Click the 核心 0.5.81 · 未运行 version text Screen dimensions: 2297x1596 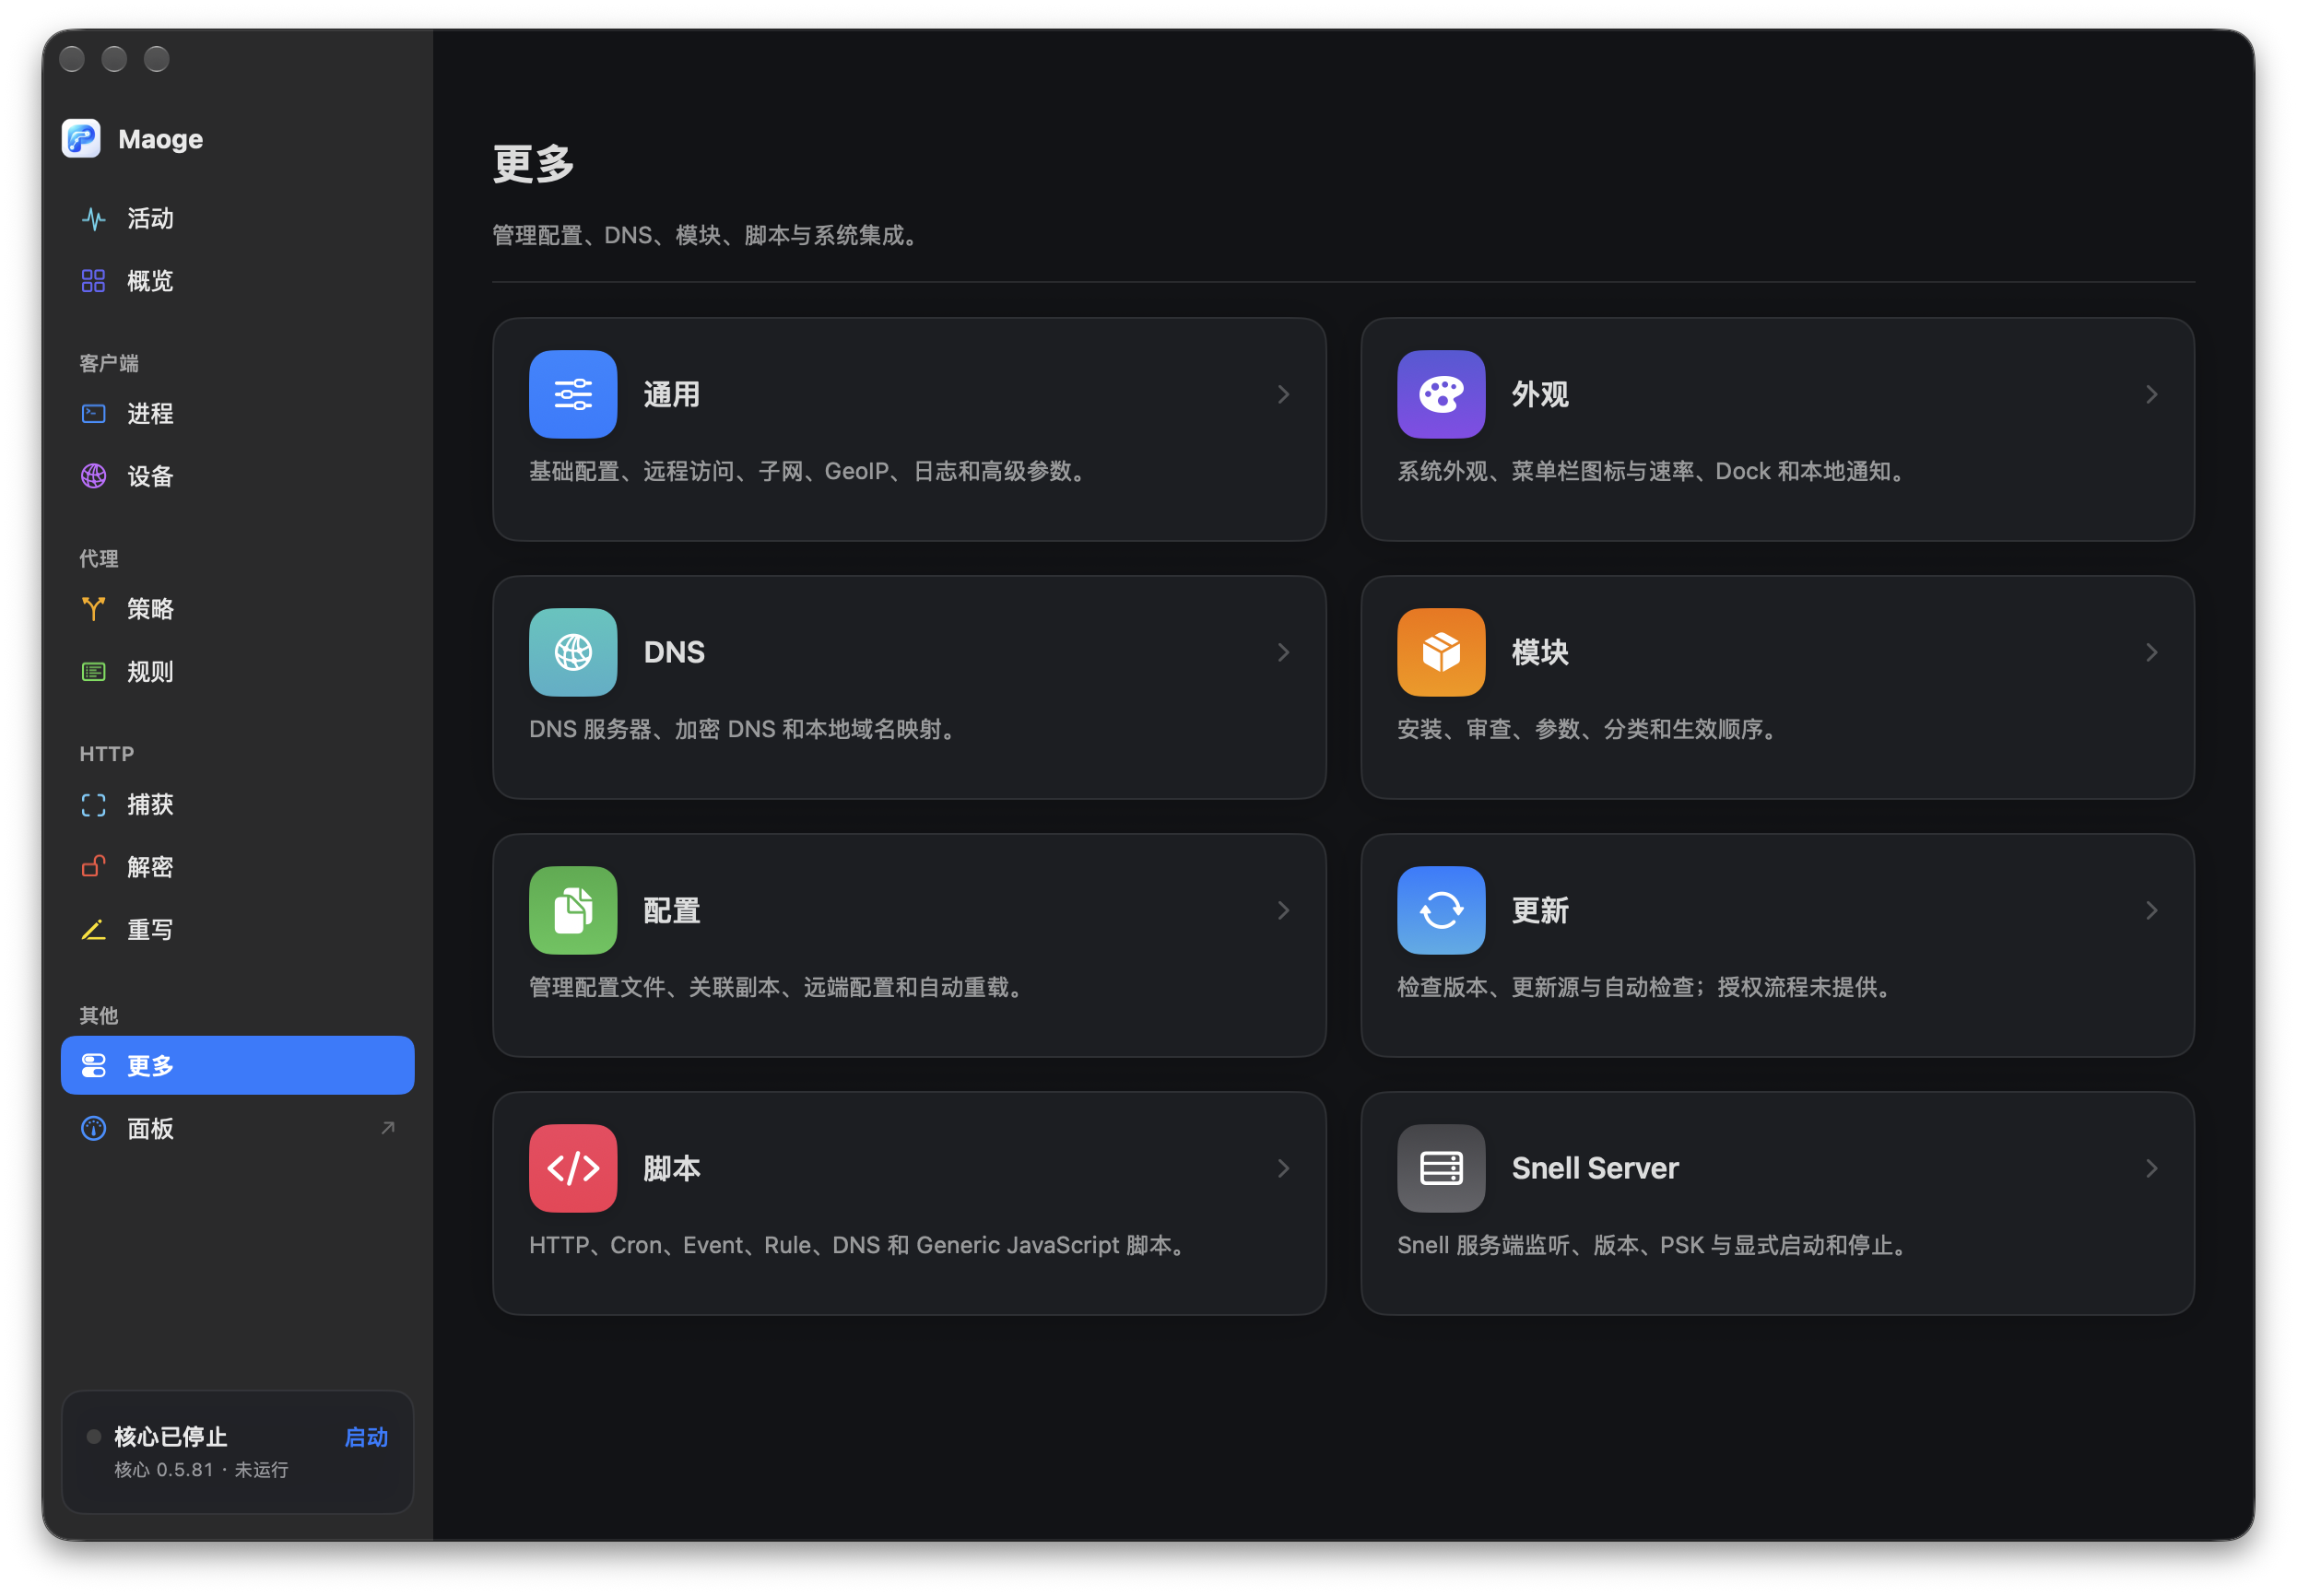point(201,1470)
